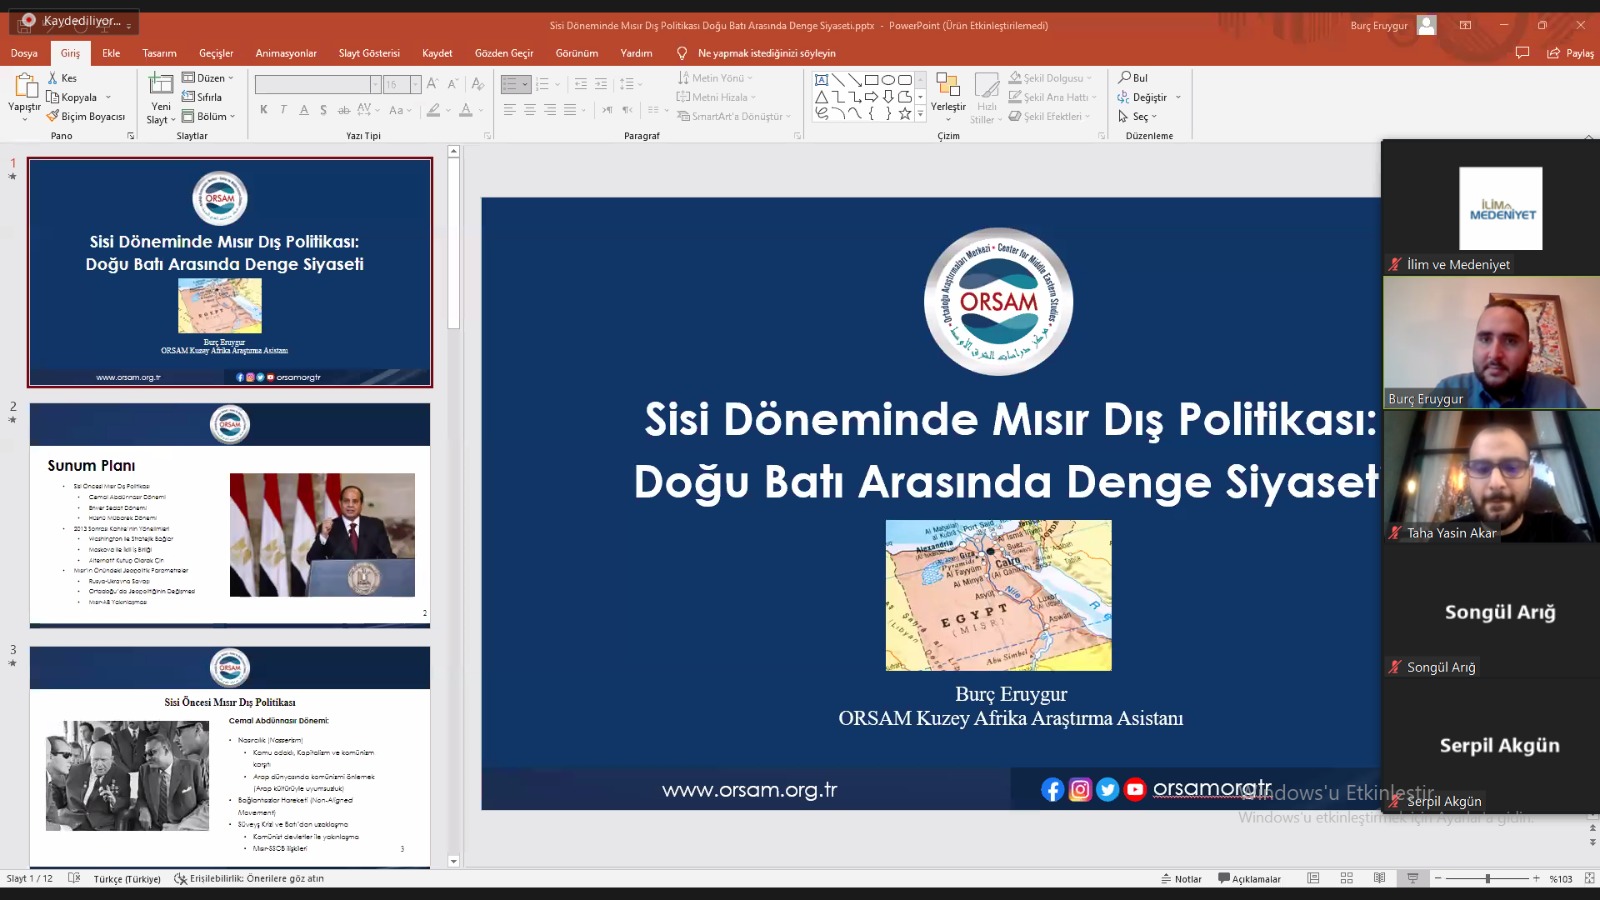Decrease the list indent level

(581, 84)
